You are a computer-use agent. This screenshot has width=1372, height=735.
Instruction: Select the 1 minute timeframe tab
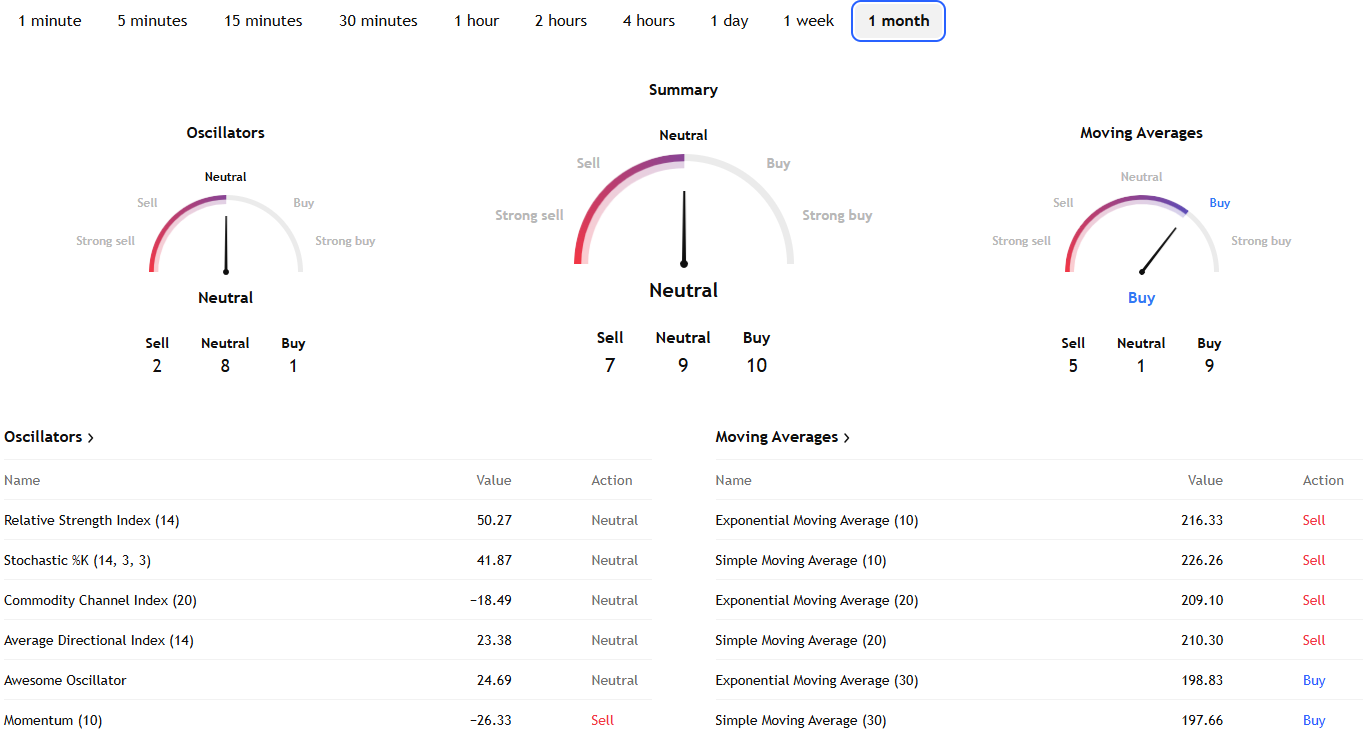(50, 21)
